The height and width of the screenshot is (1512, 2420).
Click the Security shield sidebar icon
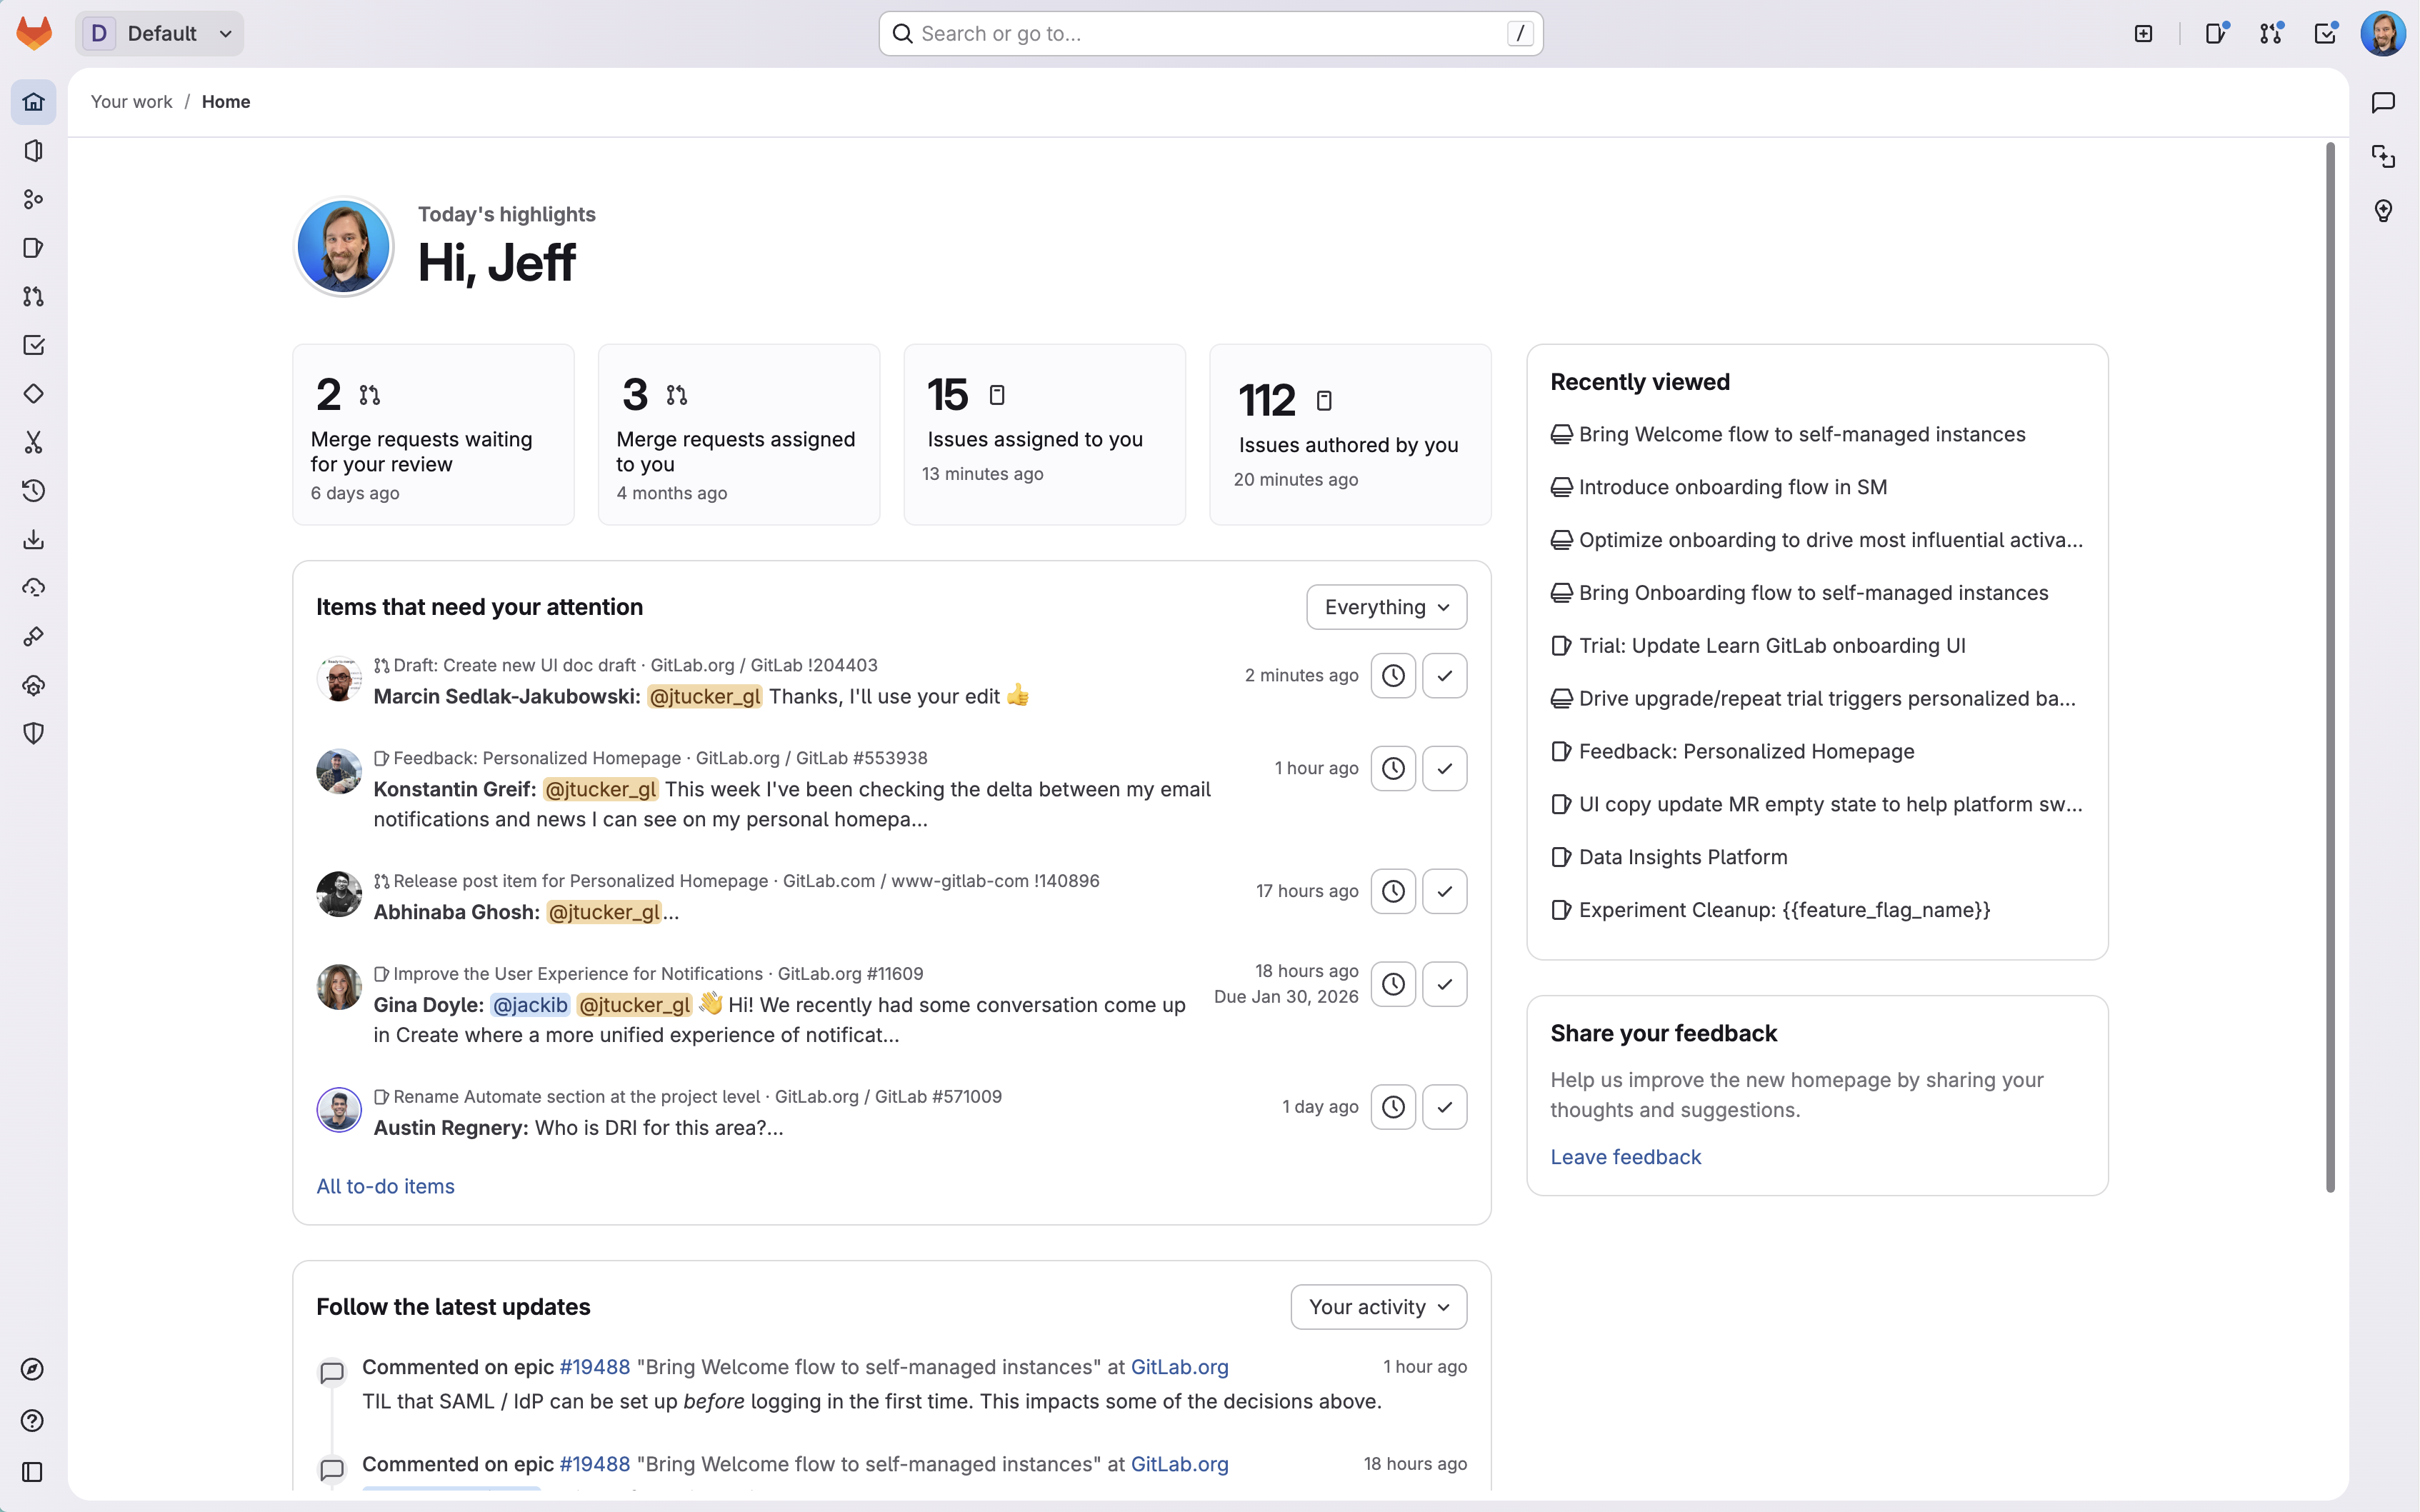[x=33, y=733]
